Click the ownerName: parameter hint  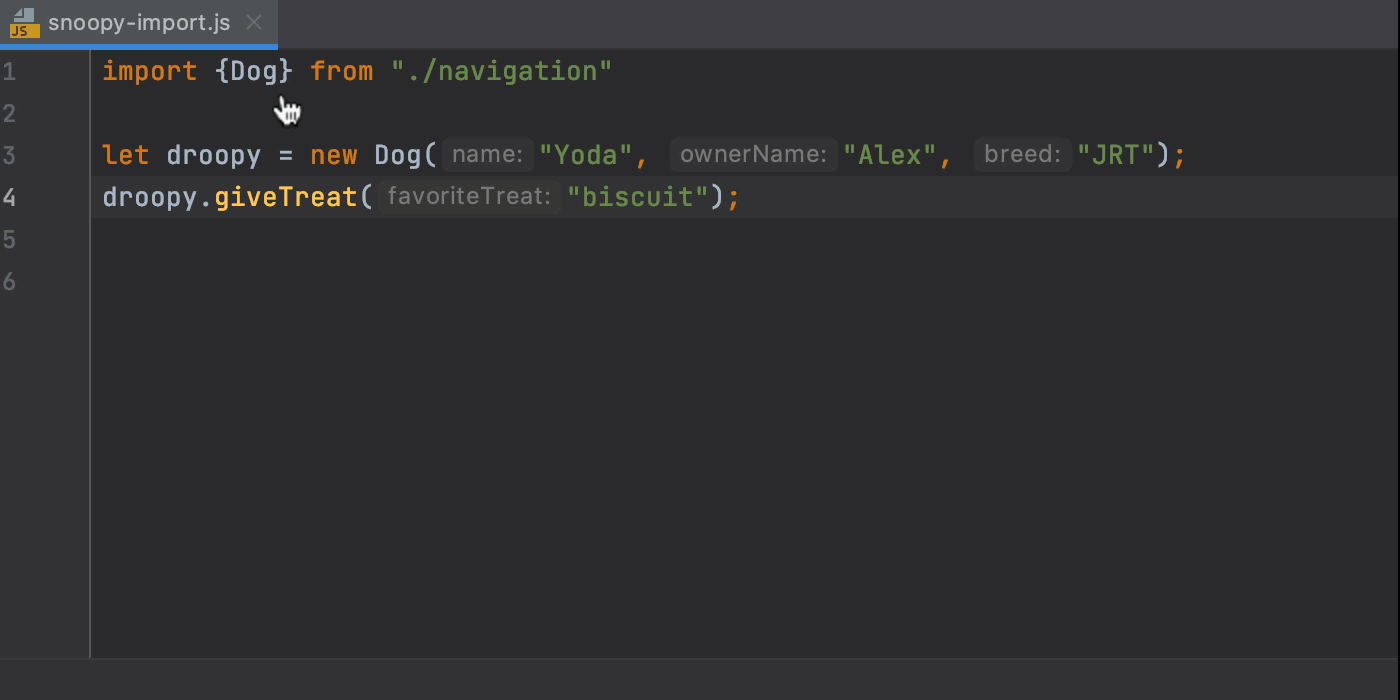(x=753, y=155)
